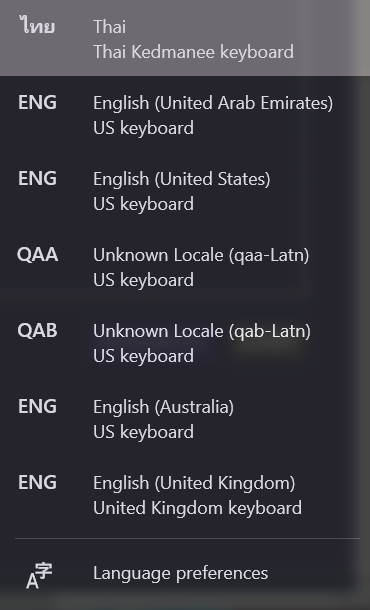Click the ไทย Thai language abbreviation
The height and width of the screenshot is (610, 370).
click(37, 26)
